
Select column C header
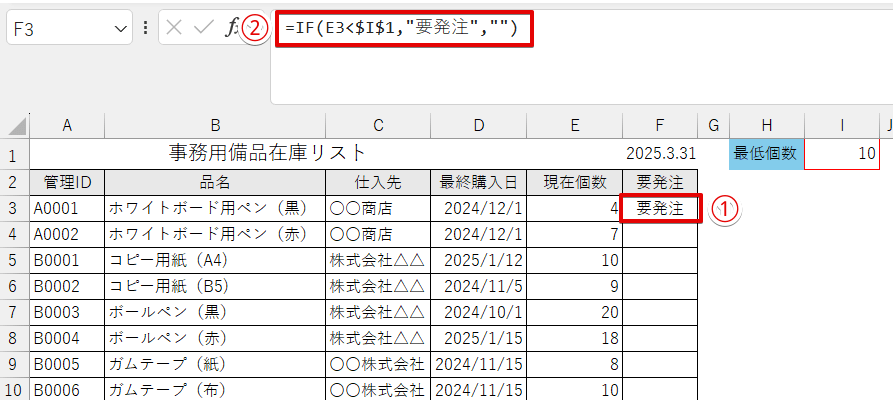[378, 125]
